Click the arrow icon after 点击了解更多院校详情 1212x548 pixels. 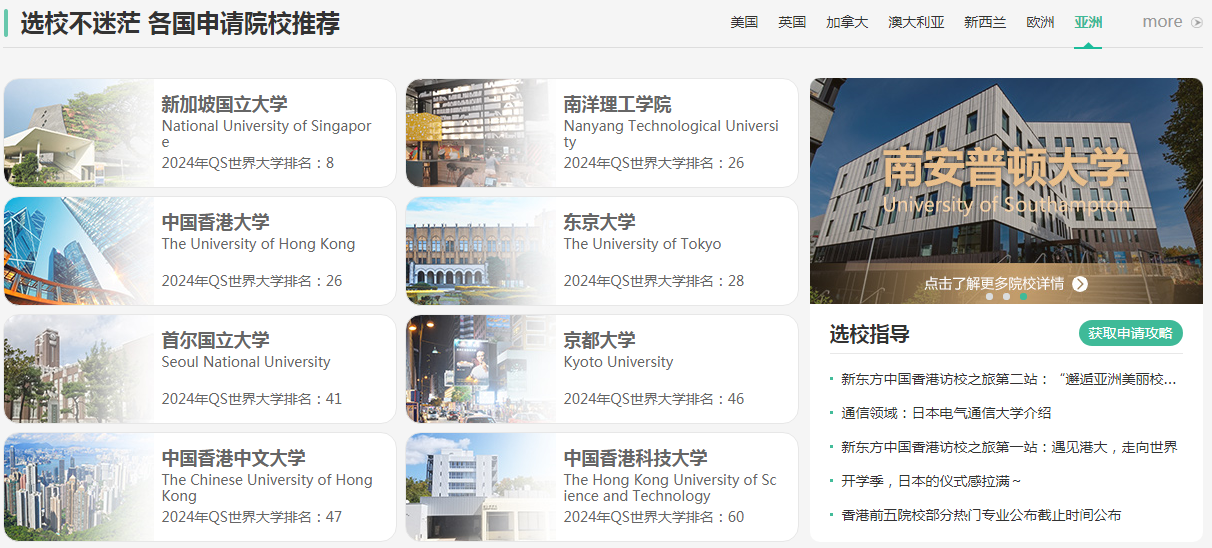tap(1080, 284)
